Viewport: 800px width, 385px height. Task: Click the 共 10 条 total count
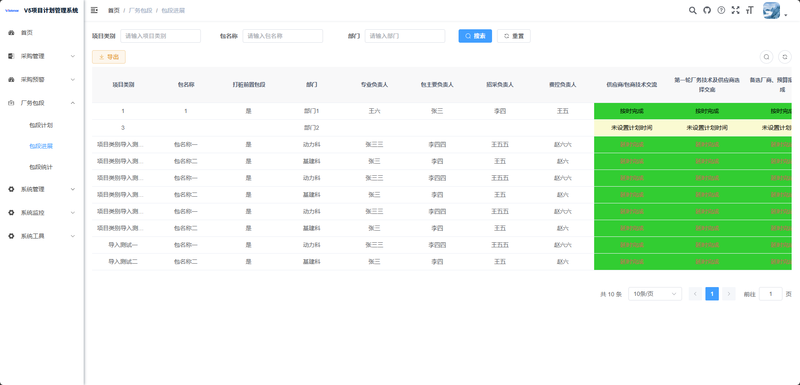pyautogui.click(x=611, y=294)
